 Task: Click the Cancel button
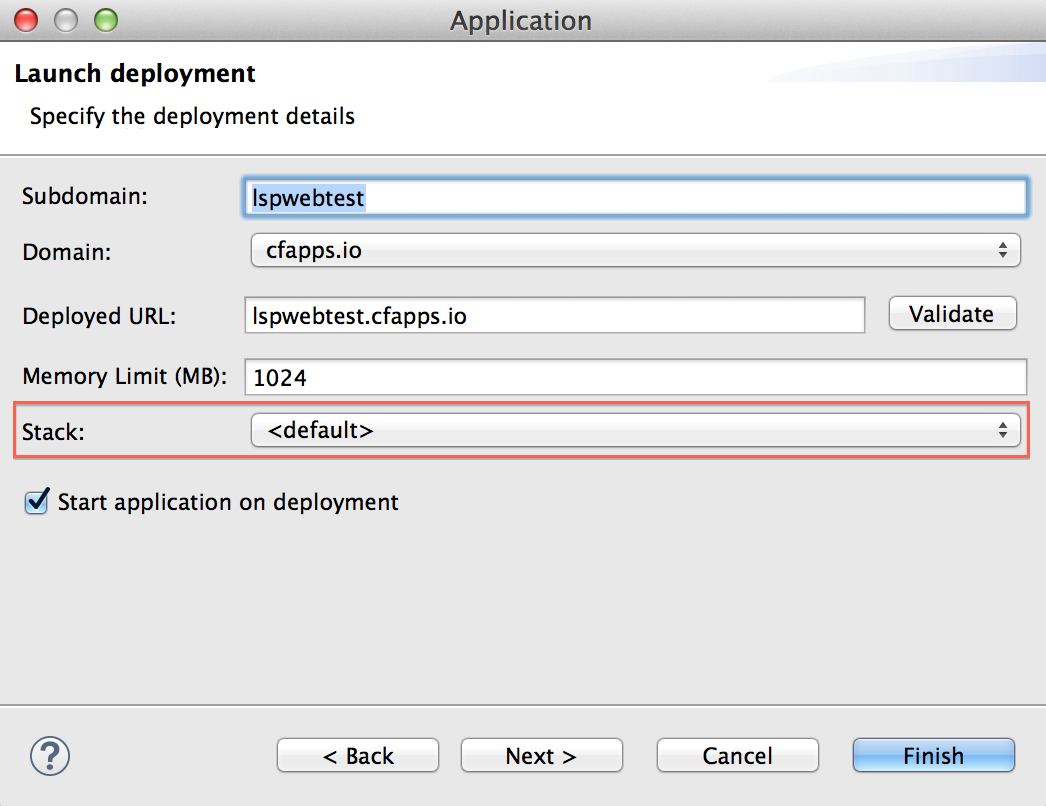(737, 756)
